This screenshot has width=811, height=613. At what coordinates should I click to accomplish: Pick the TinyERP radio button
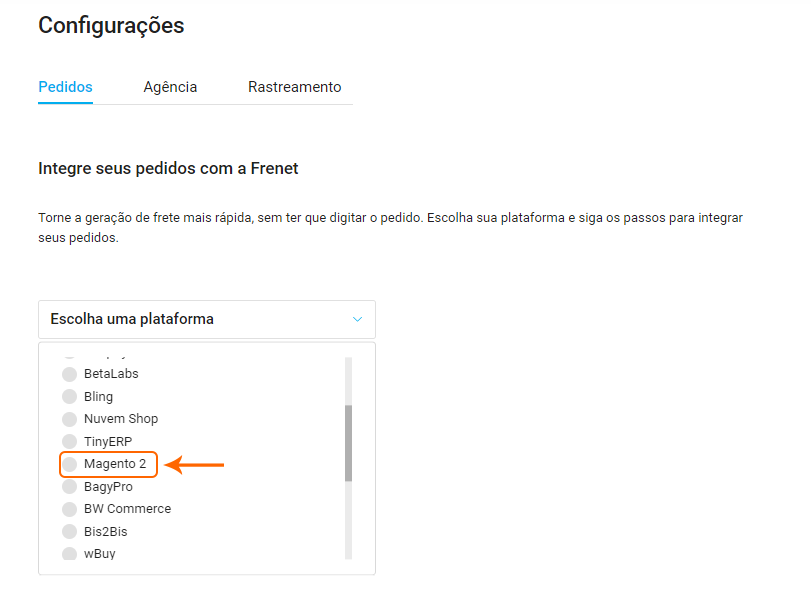(69, 442)
